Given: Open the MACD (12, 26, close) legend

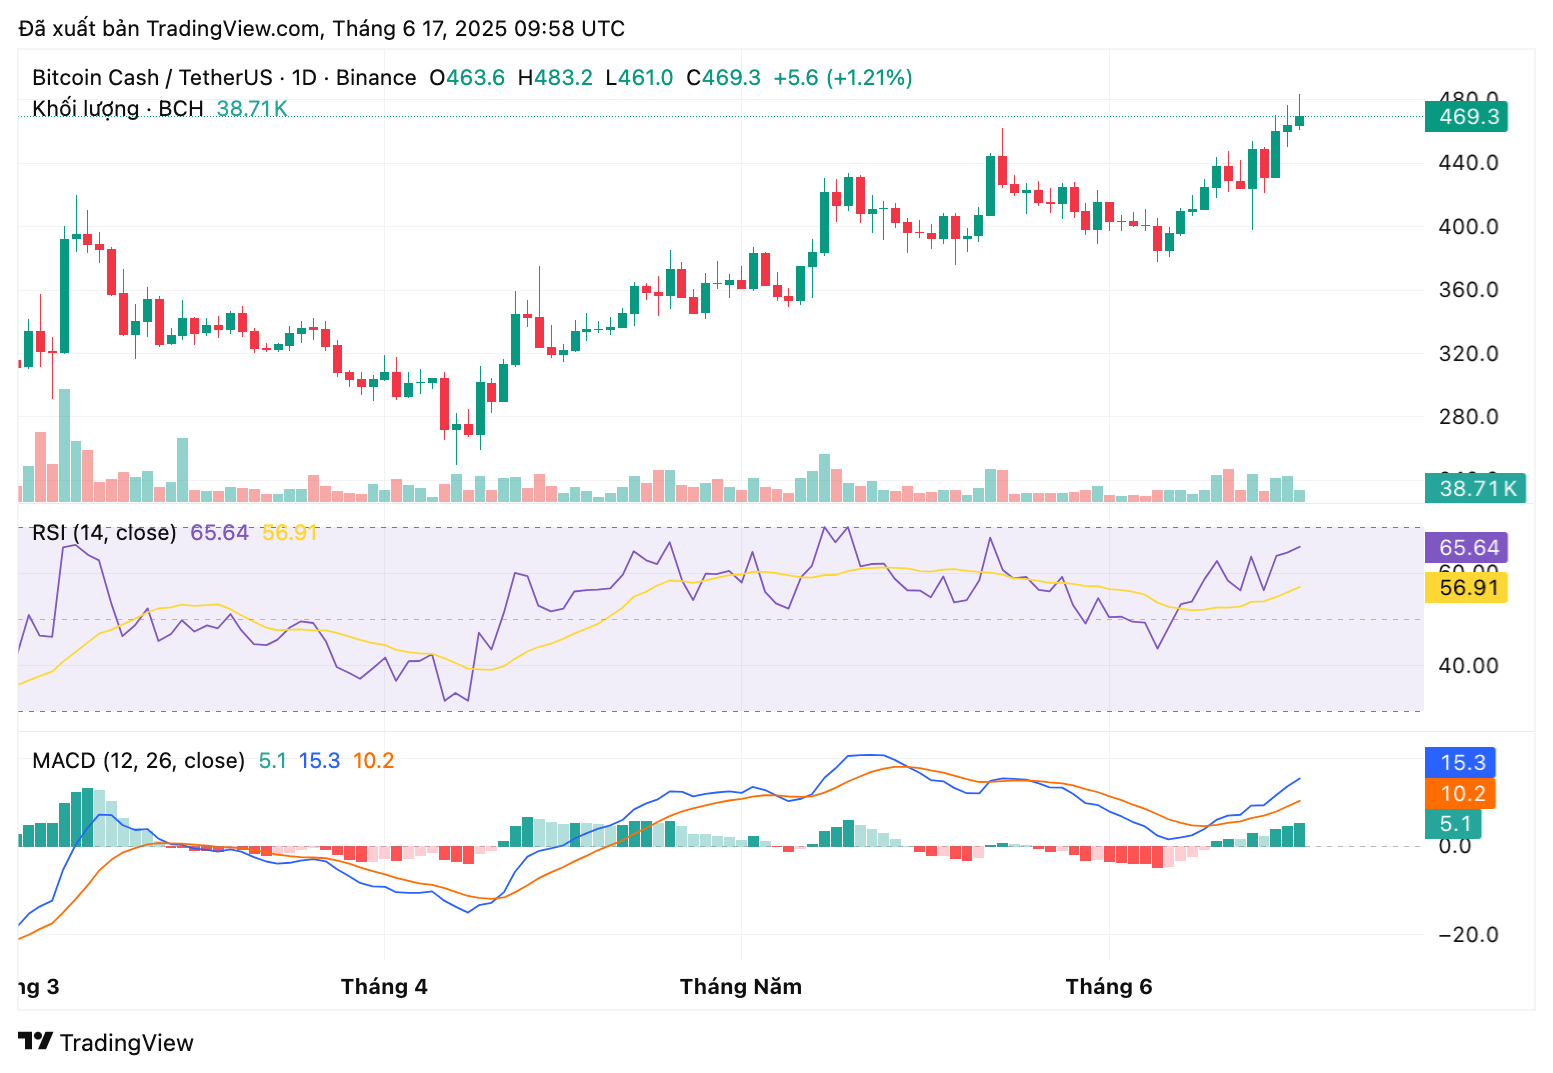Looking at the screenshot, I should (138, 761).
